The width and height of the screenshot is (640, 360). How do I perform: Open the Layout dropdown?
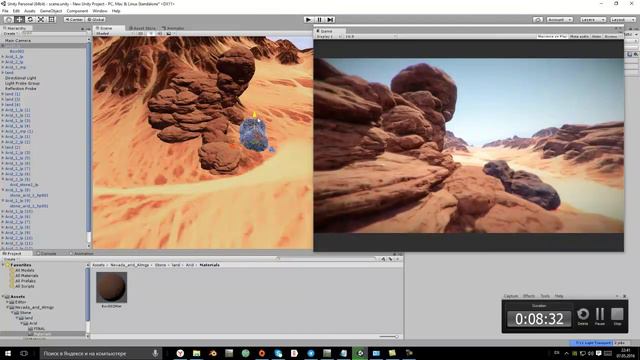[x=622, y=20]
